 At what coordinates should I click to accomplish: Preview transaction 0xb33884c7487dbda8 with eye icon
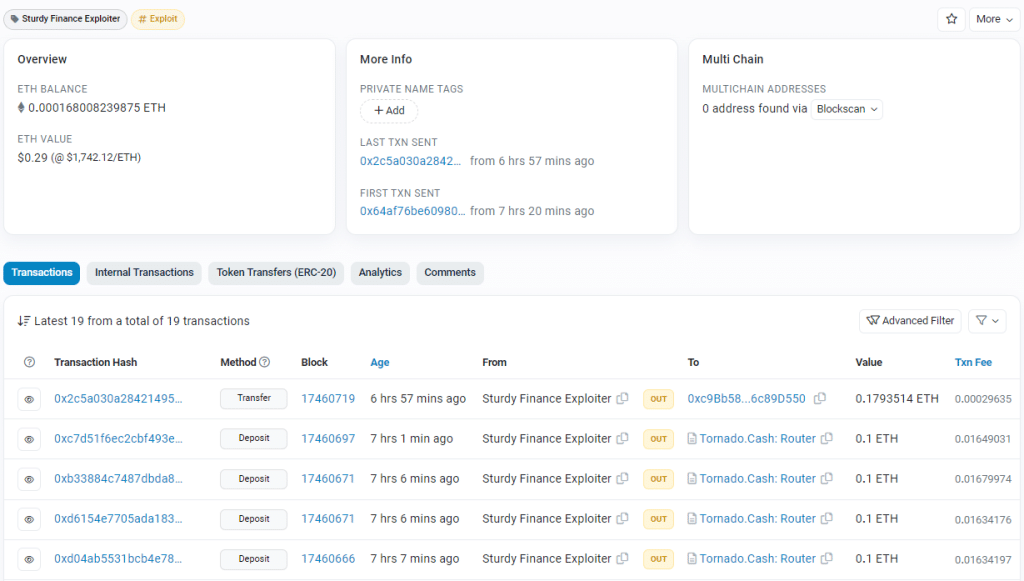click(x=29, y=479)
